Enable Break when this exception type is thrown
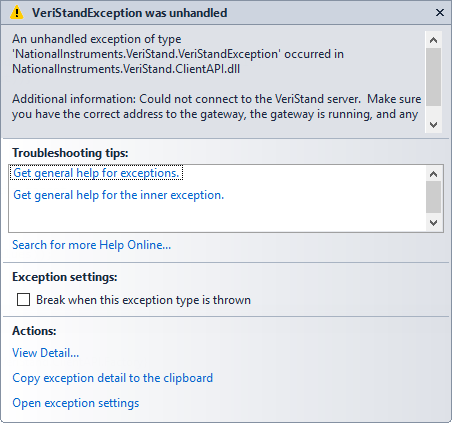This screenshot has height=423, width=452. (x=23, y=300)
